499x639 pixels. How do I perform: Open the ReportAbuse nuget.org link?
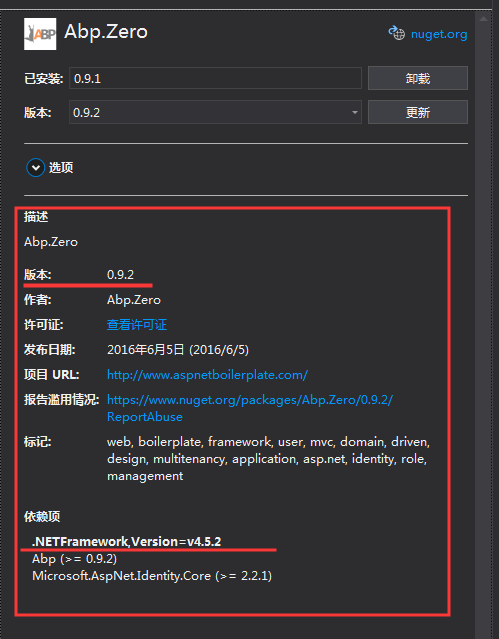point(250,408)
